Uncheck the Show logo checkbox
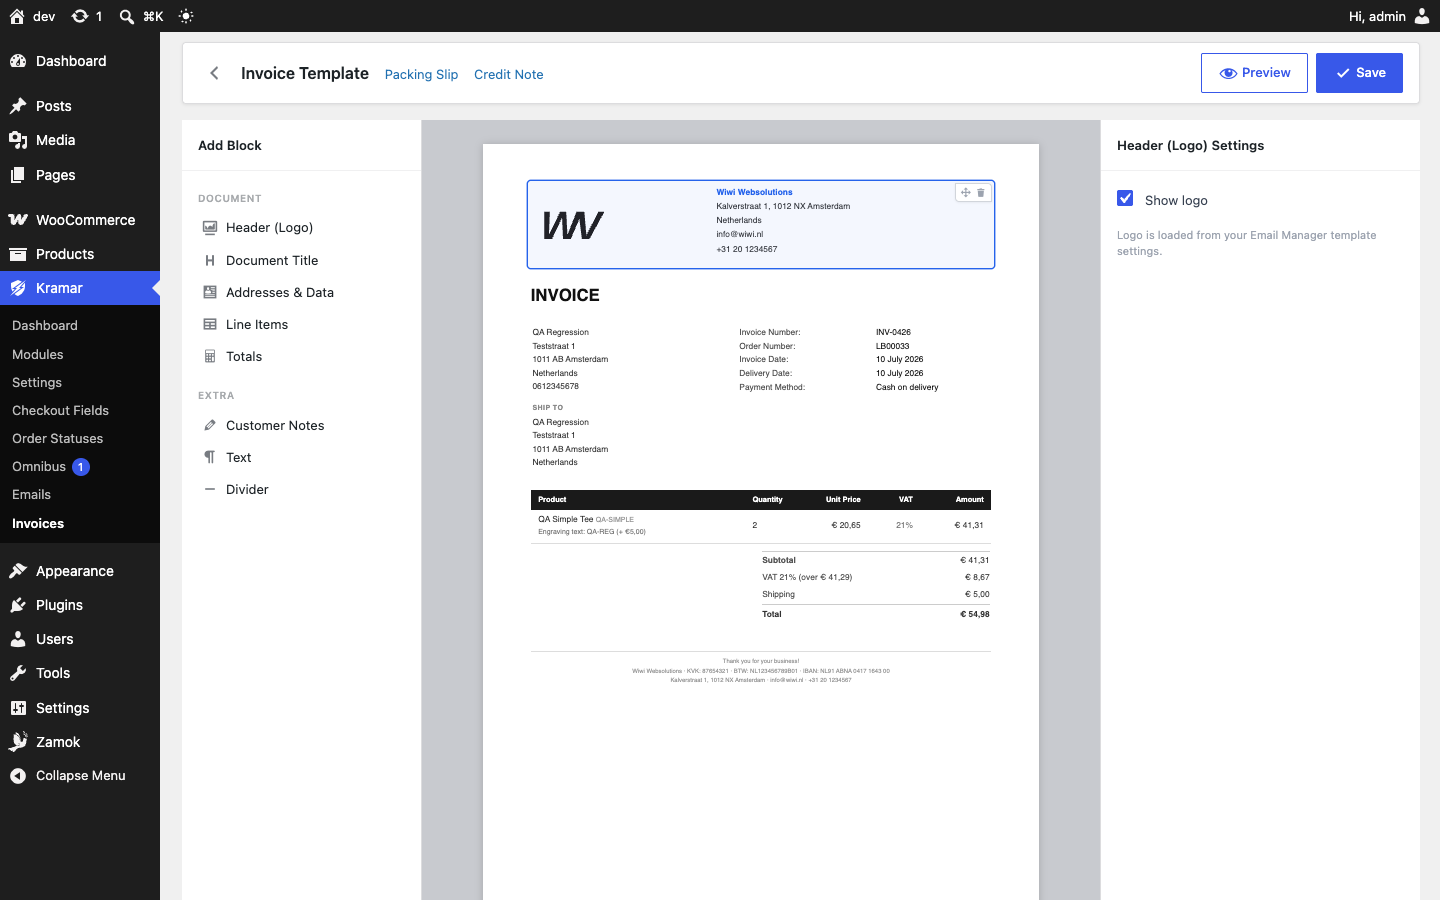Viewport: 1440px width, 900px height. coord(1125,198)
